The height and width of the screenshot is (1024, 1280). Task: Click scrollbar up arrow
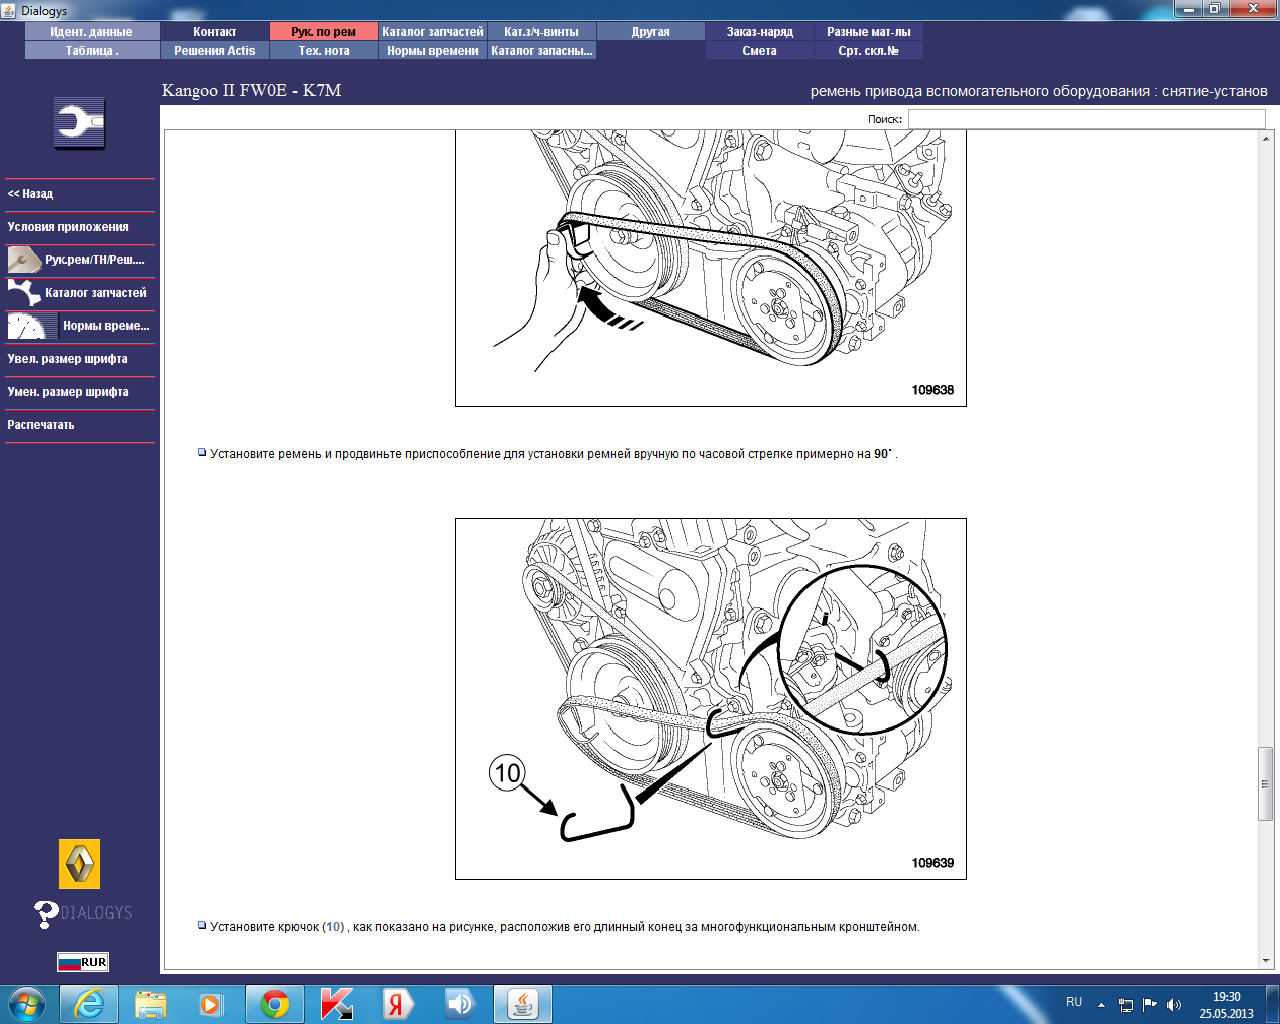(1265, 138)
